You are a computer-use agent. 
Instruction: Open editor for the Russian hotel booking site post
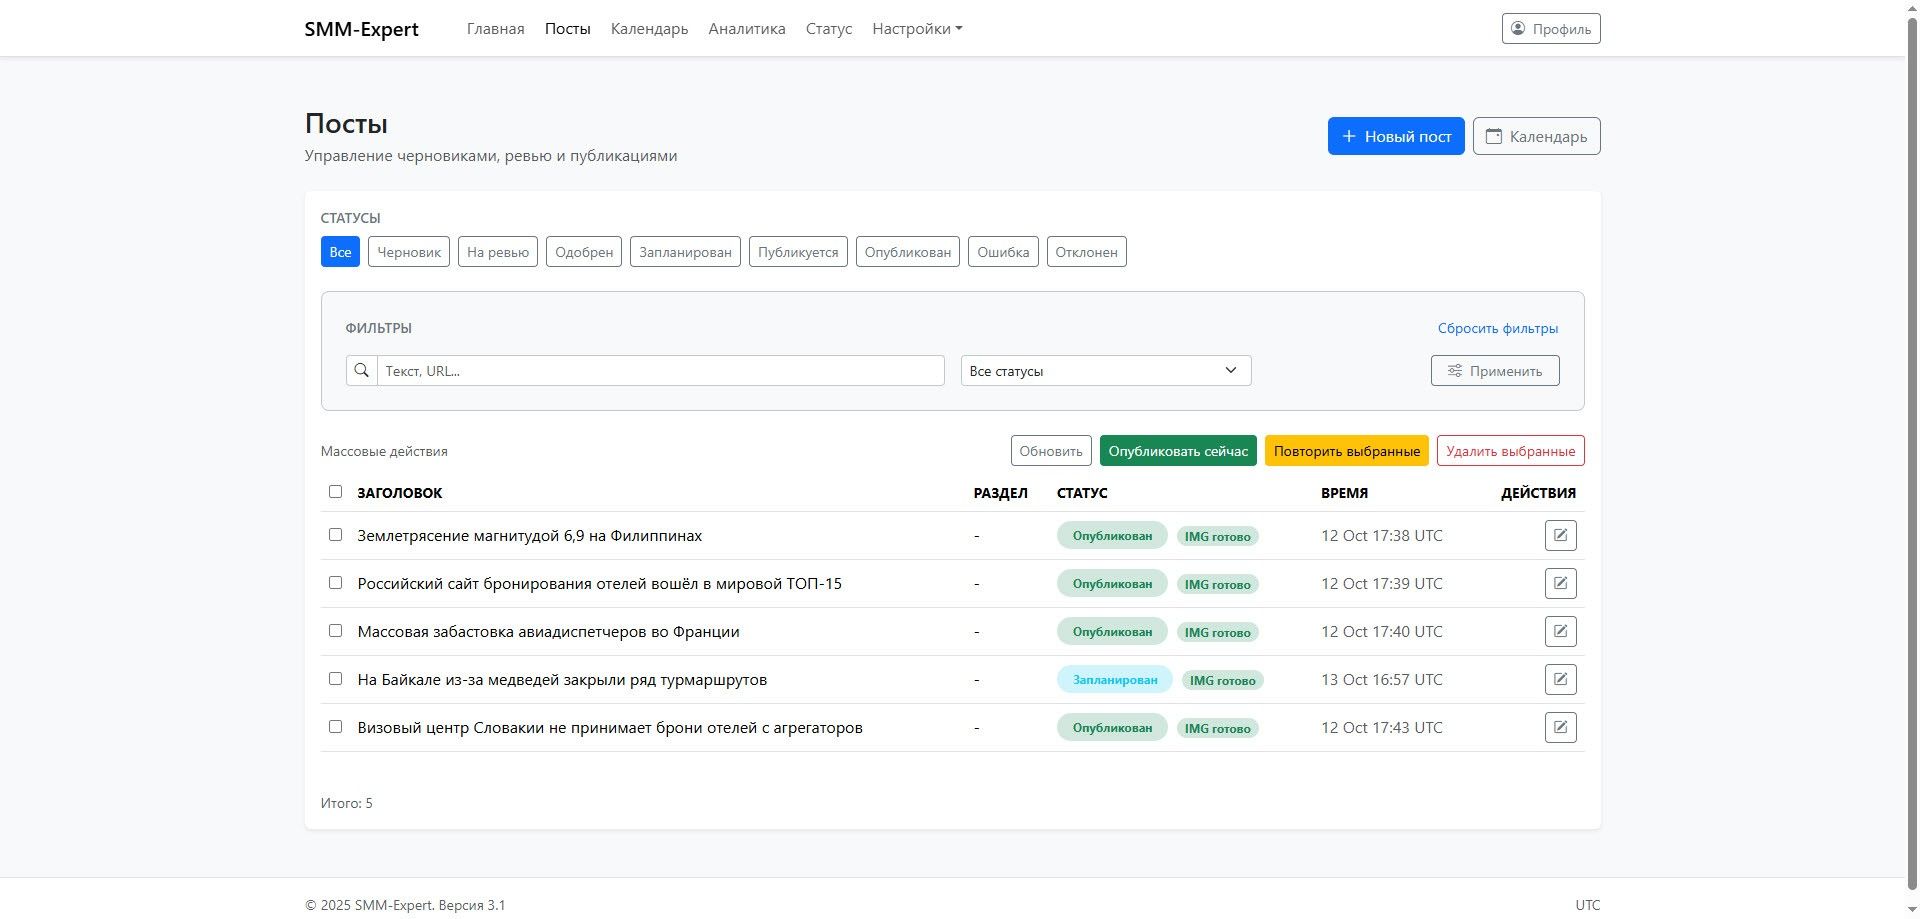click(1560, 583)
